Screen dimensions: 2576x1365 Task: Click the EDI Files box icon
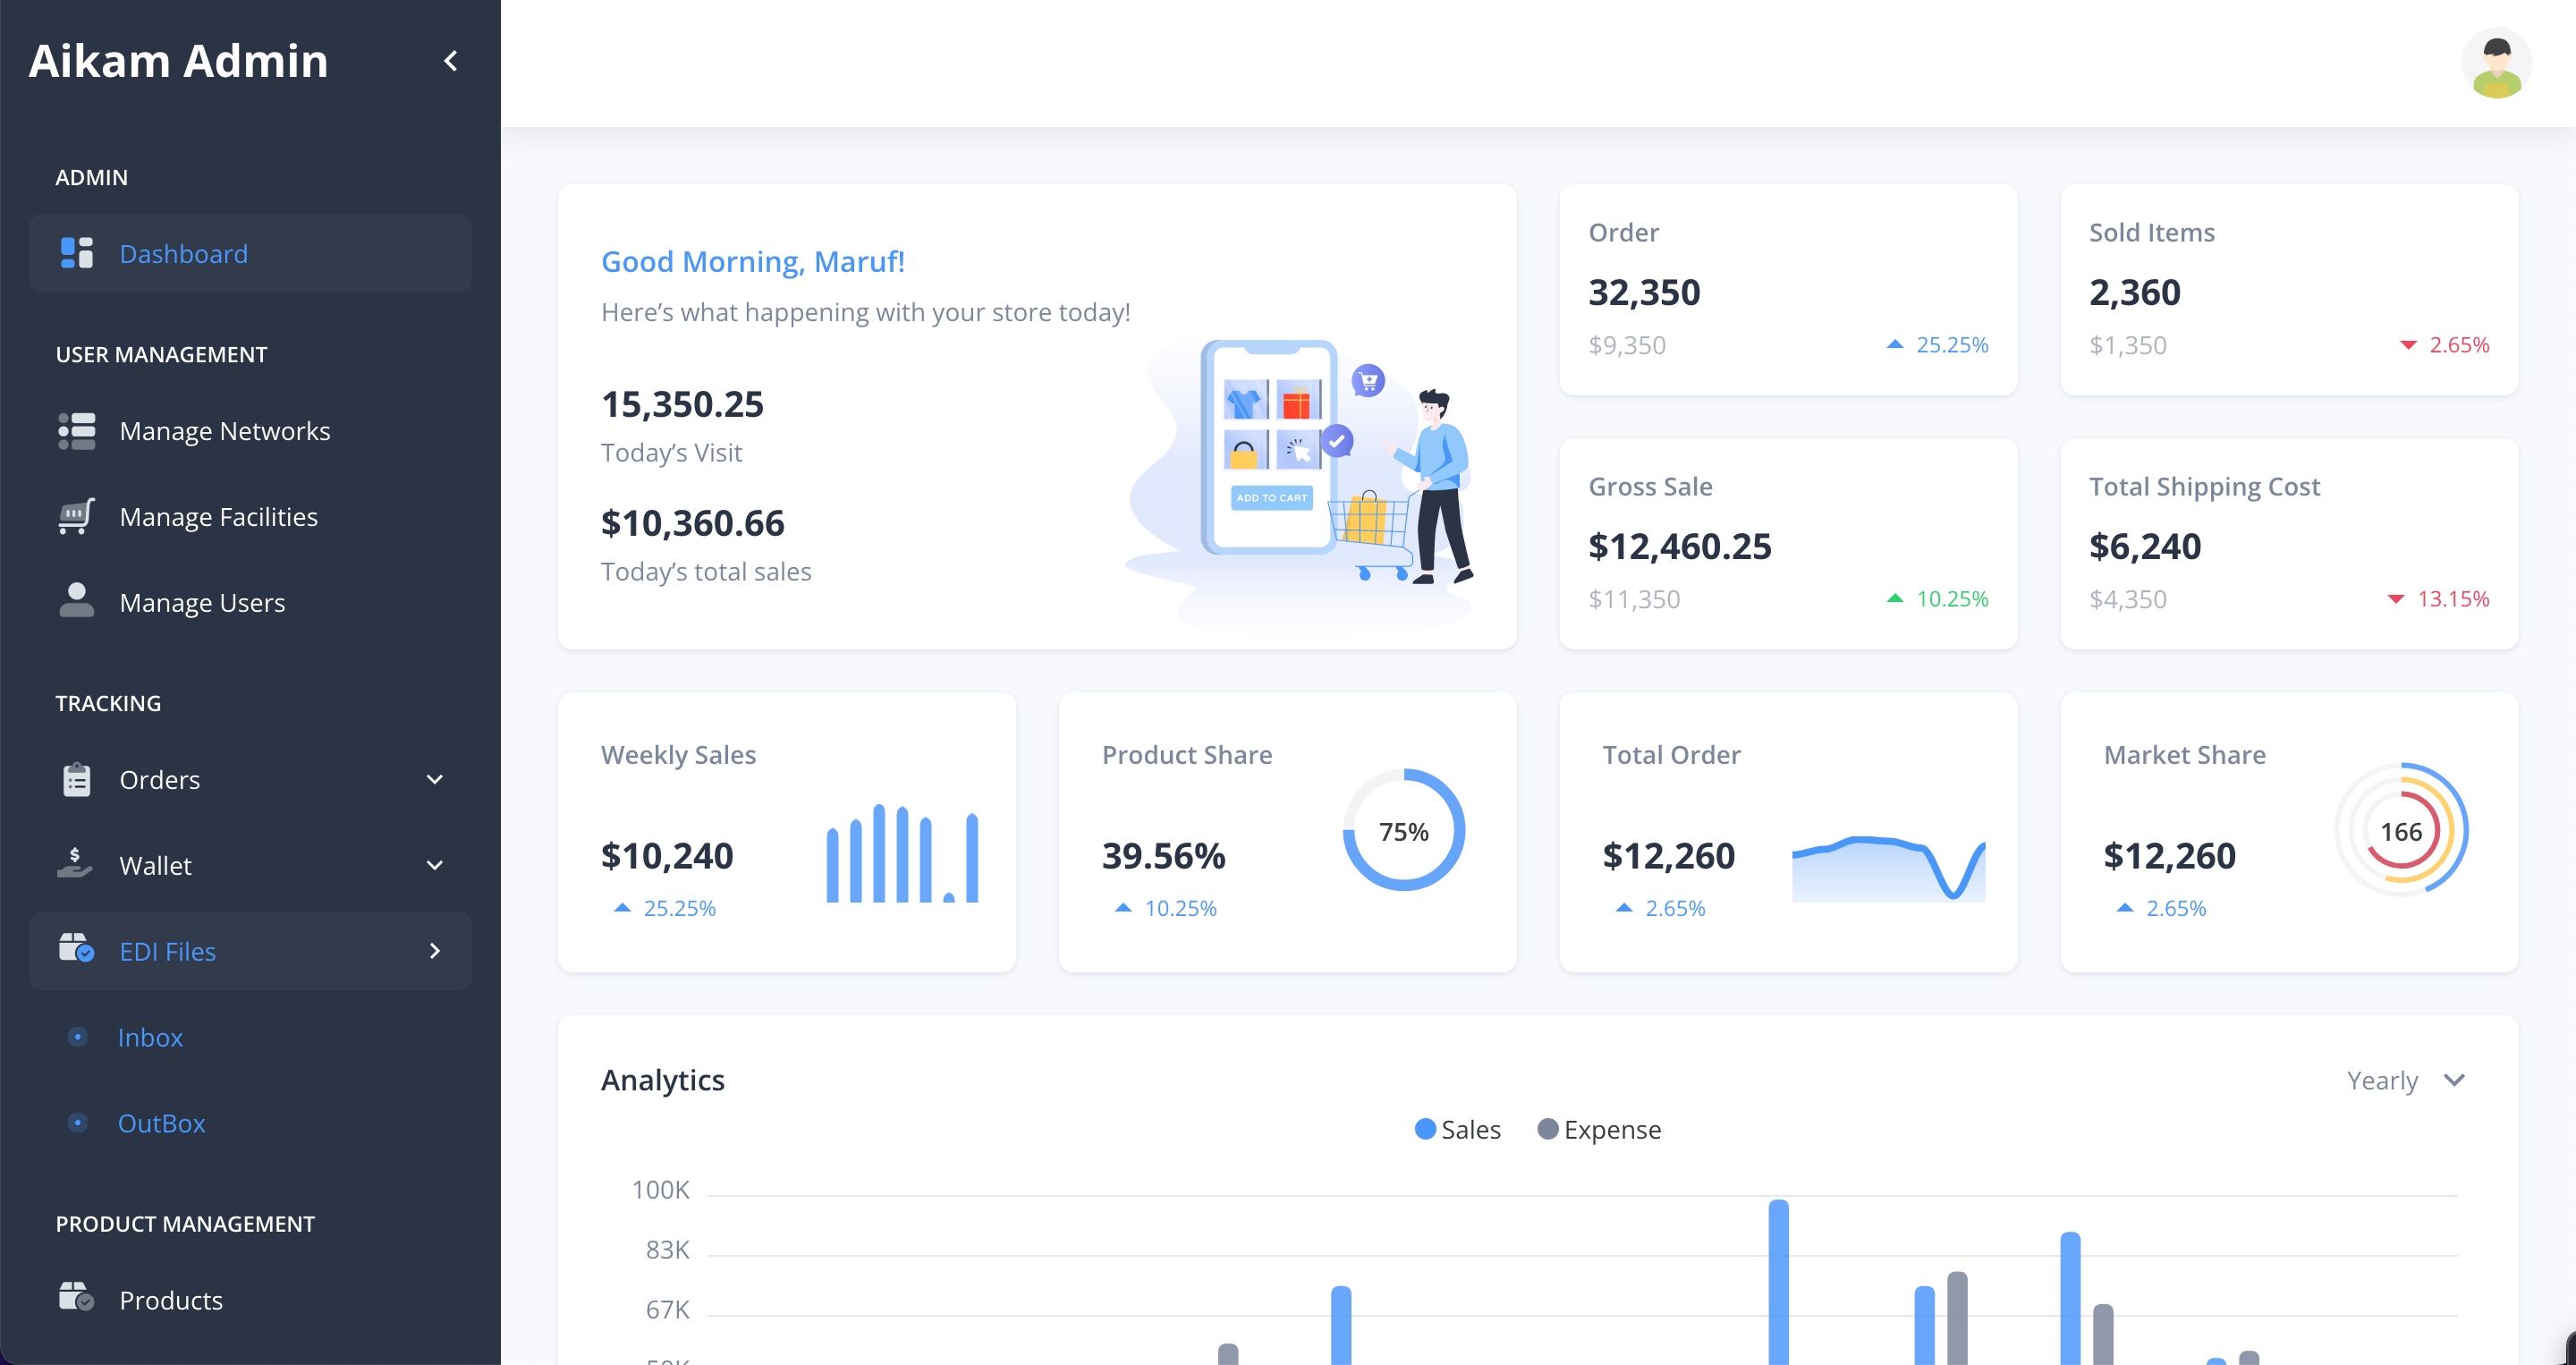pos(77,949)
